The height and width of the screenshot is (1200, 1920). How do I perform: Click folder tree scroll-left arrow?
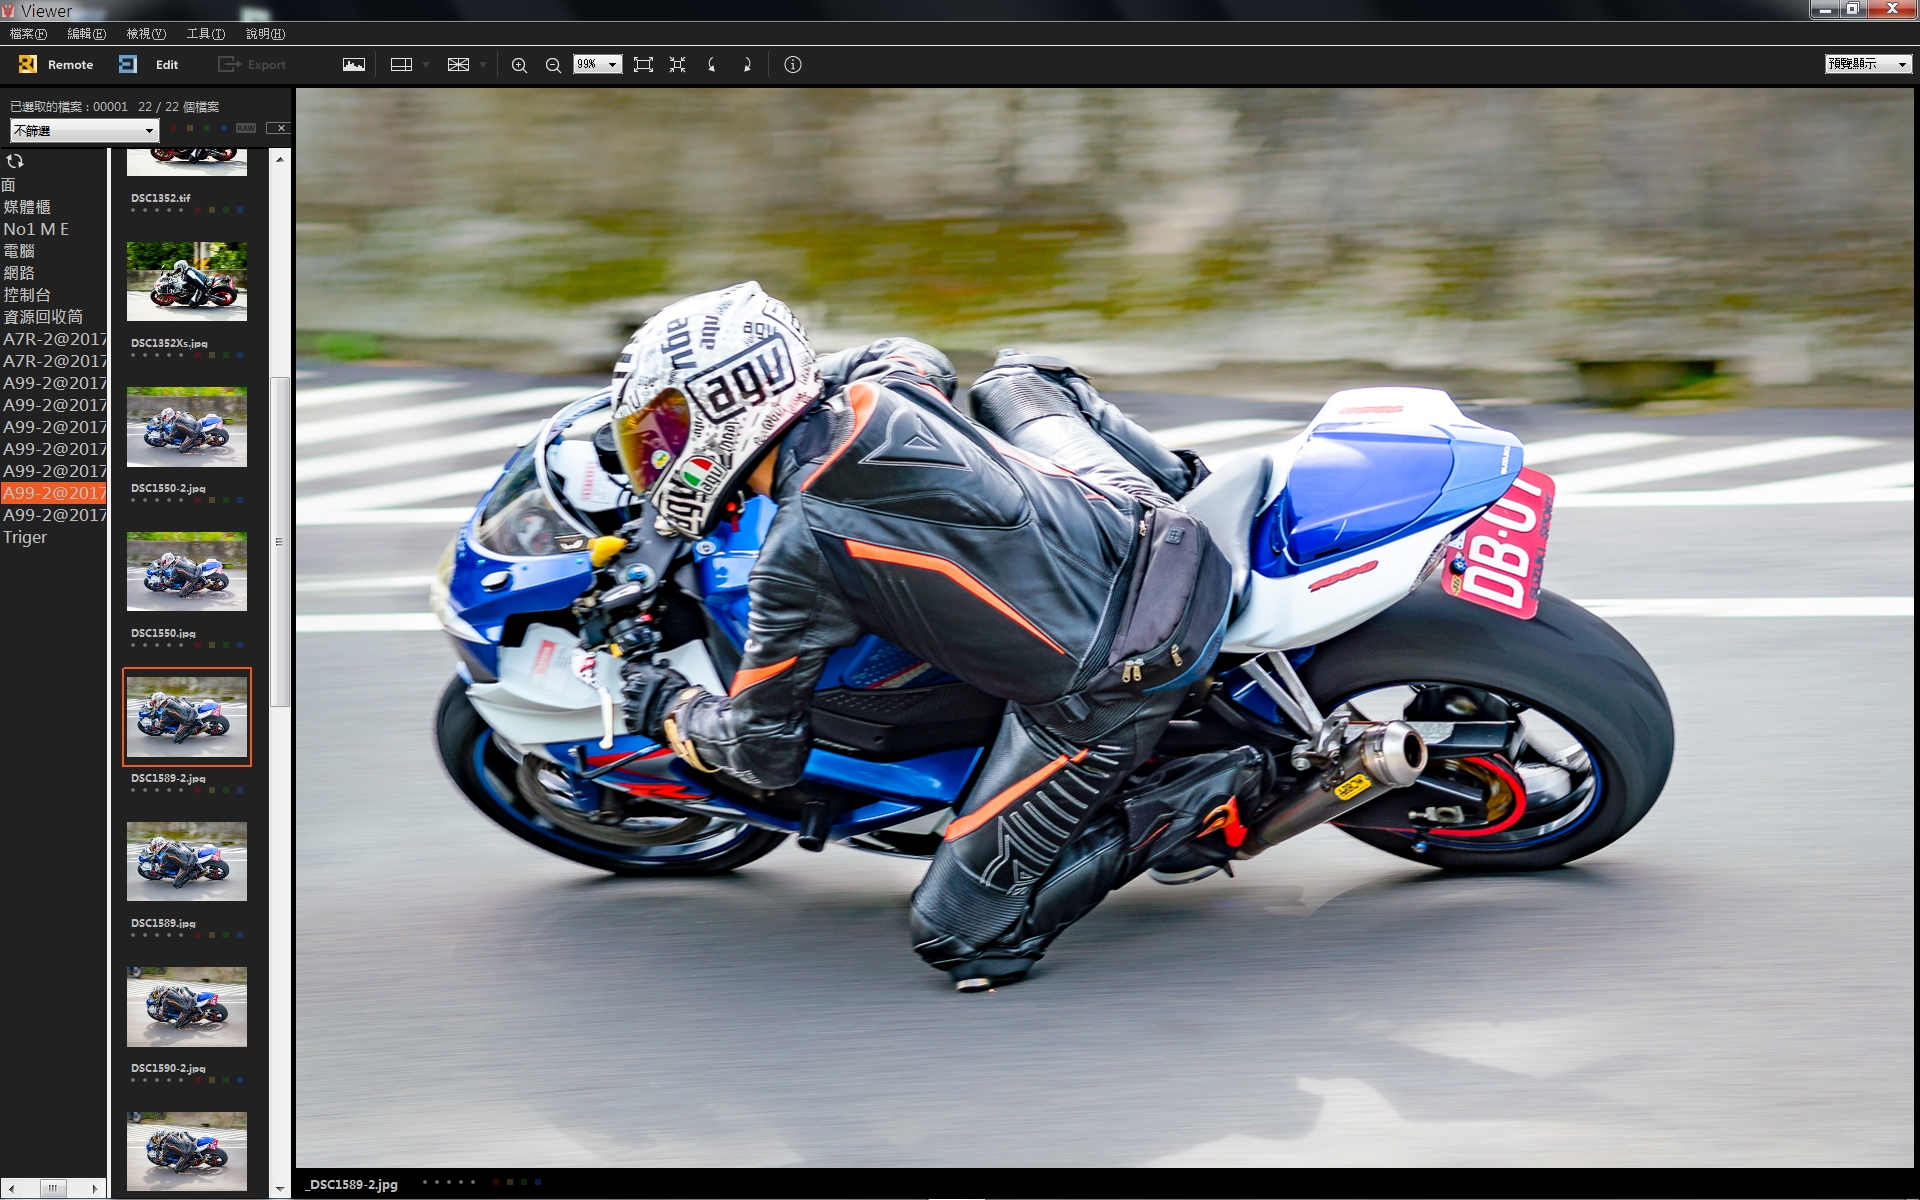click(11, 1188)
